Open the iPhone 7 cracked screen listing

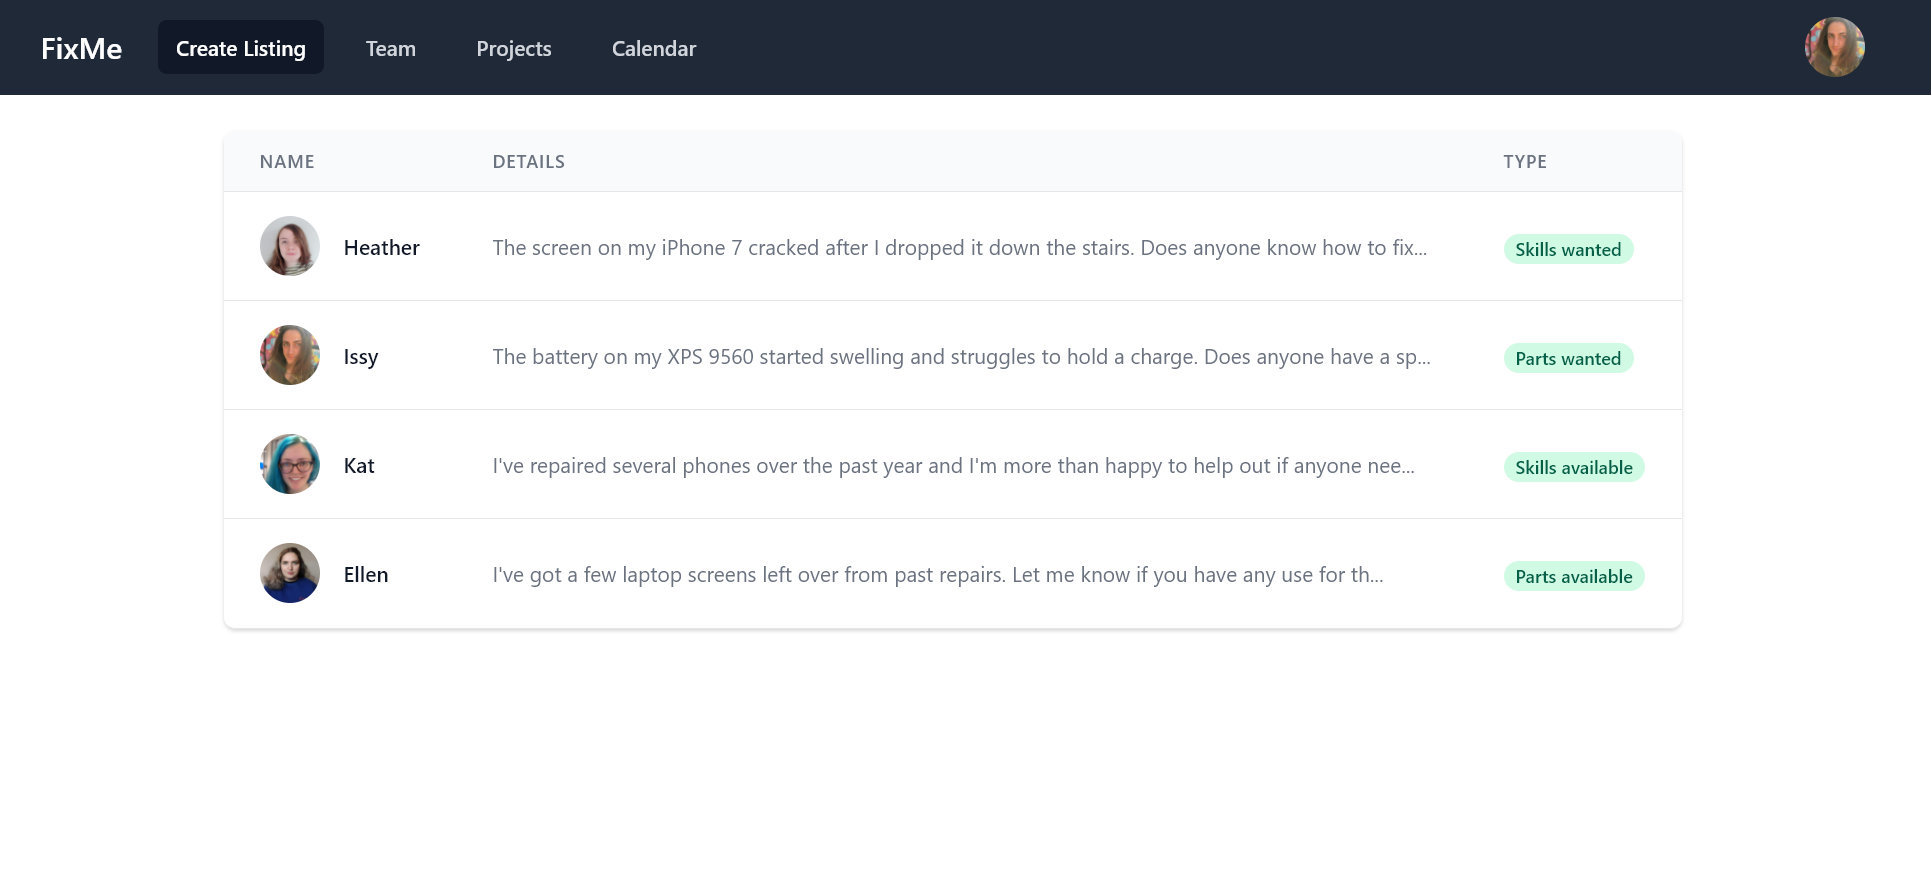tap(960, 247)
